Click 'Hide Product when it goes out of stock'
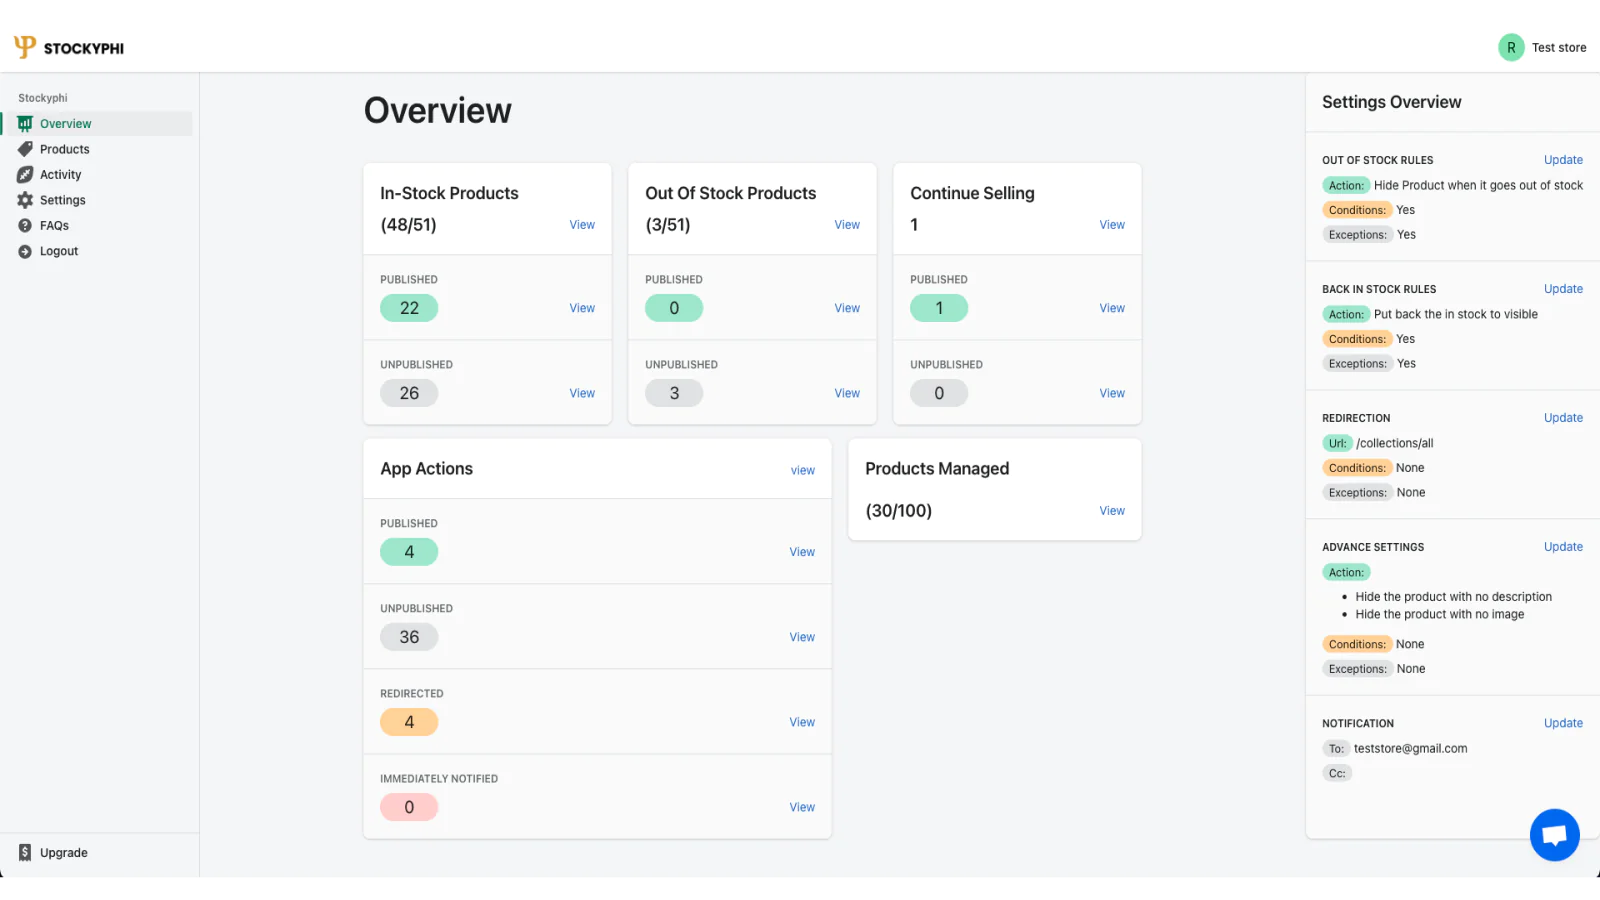1600x900 pixels. (1478, 185)
